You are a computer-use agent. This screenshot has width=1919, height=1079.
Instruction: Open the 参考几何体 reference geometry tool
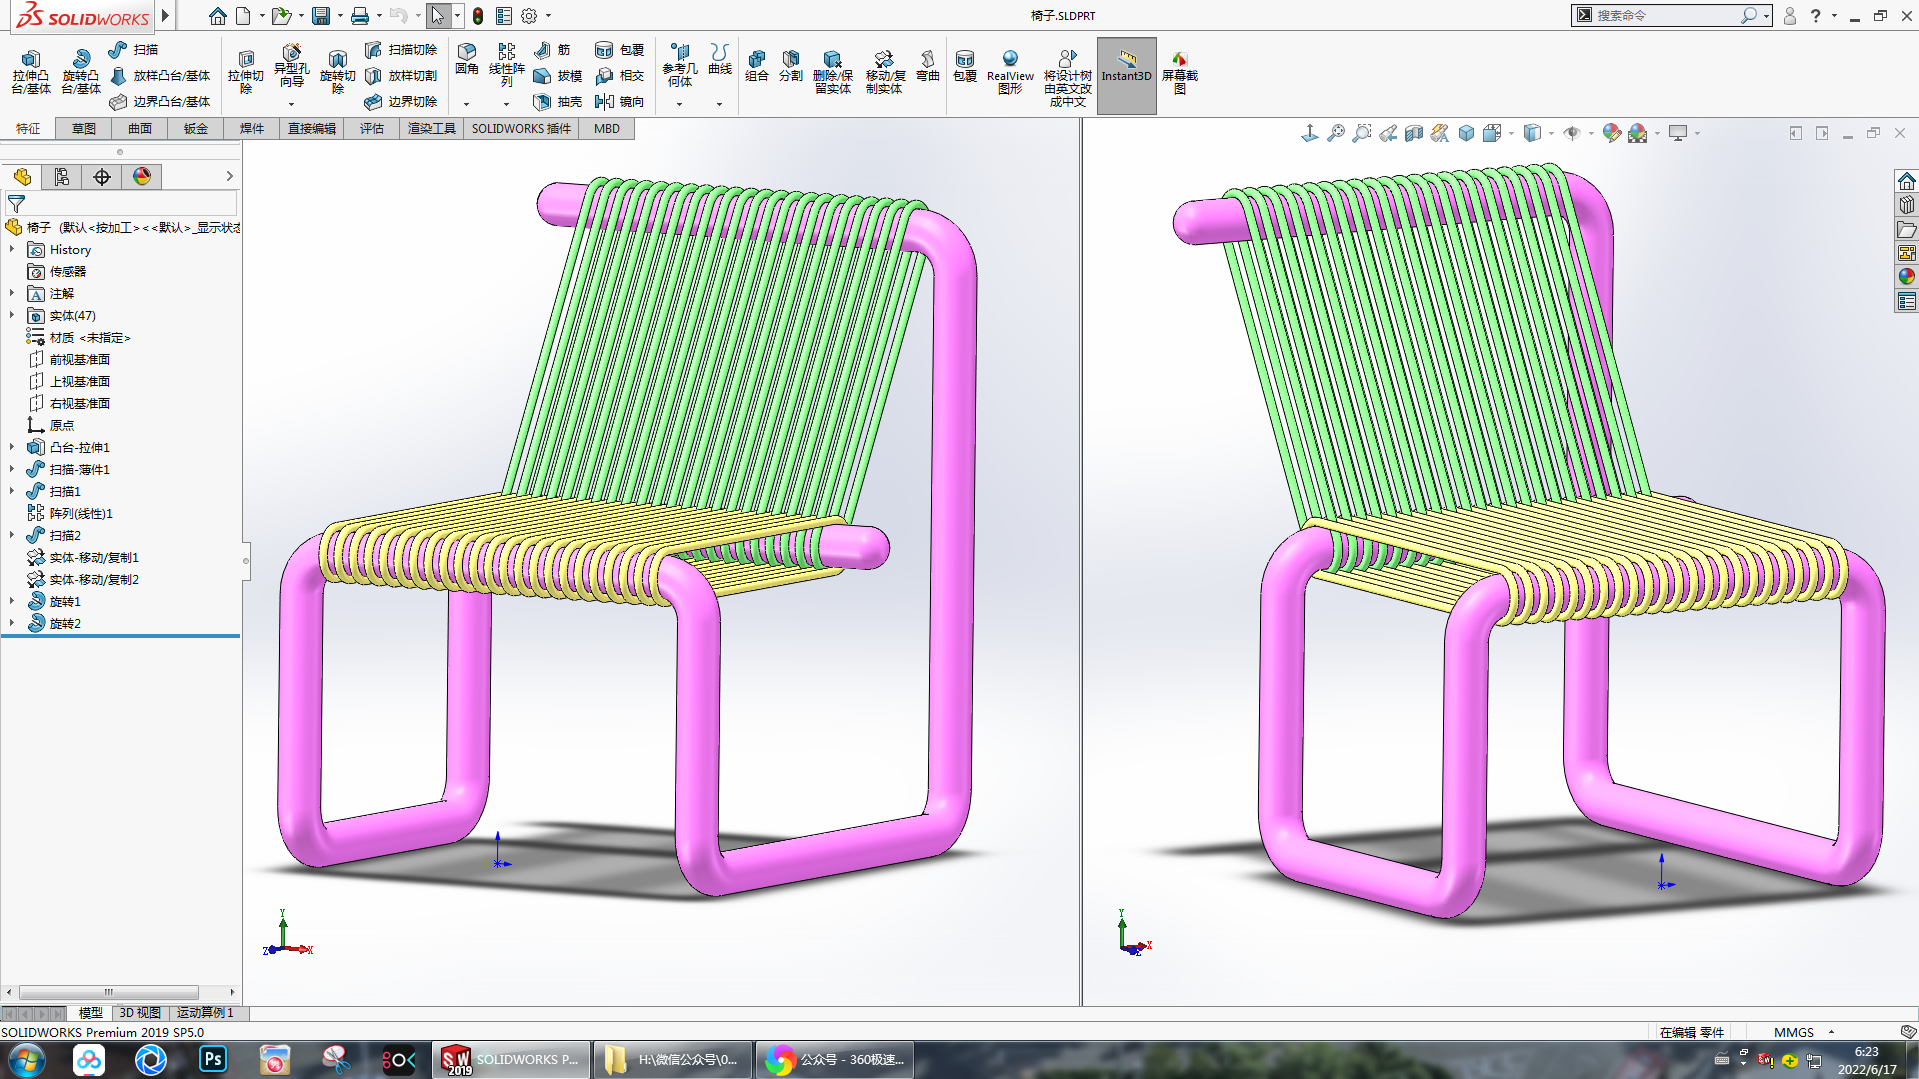[680, 65]
